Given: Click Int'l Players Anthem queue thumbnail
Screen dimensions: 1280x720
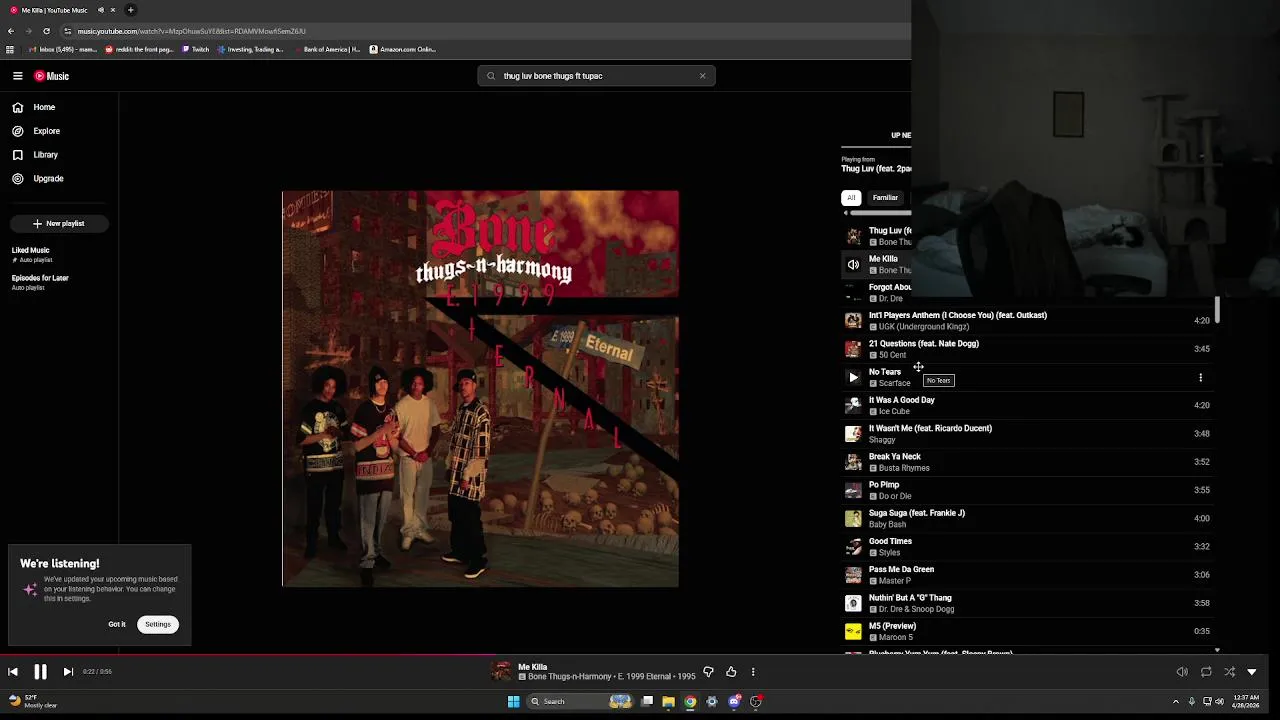Looking at the screenshot, I should (x=853, y=321).
